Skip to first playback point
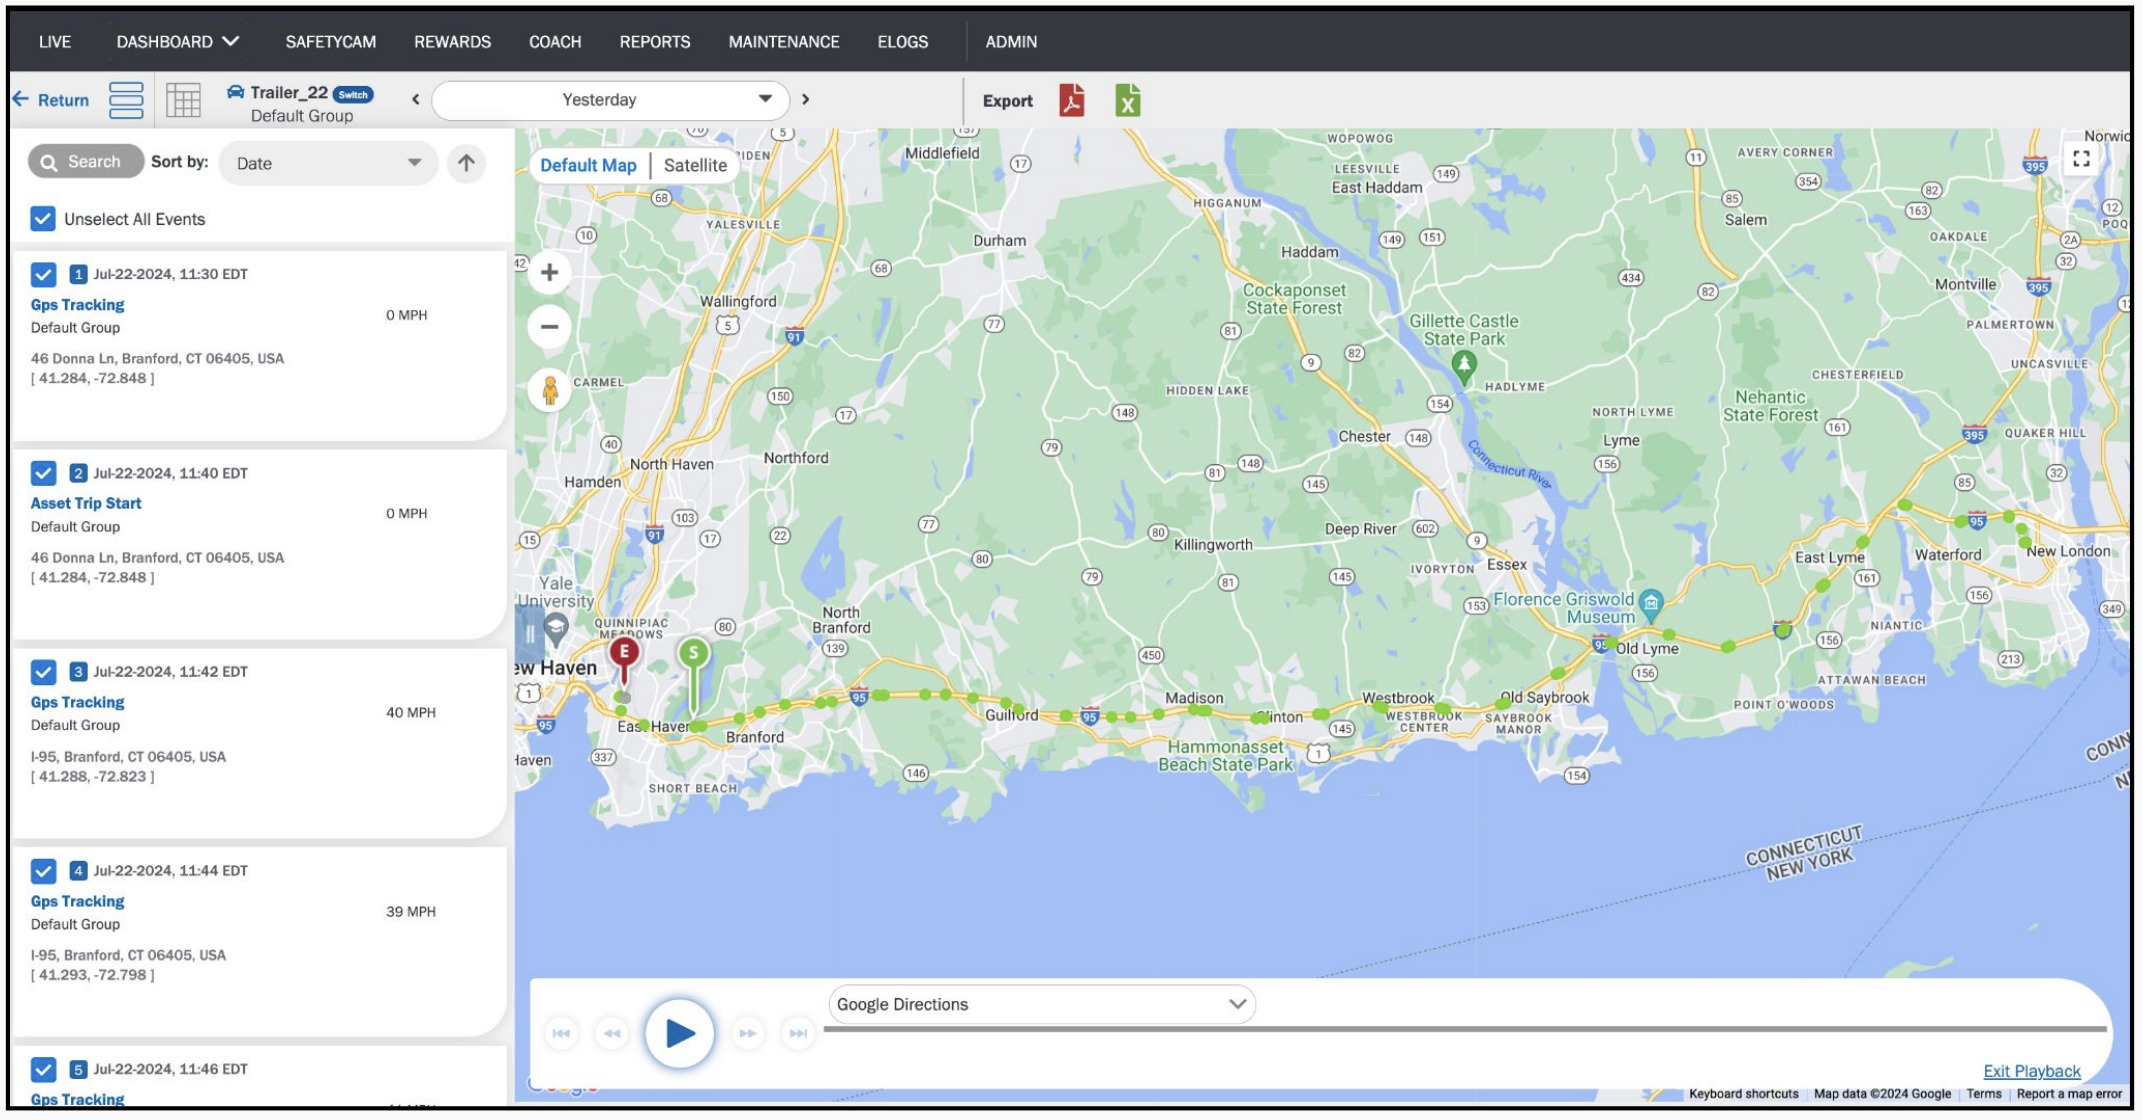The image size is (2142, 1120). point(561,1033)
